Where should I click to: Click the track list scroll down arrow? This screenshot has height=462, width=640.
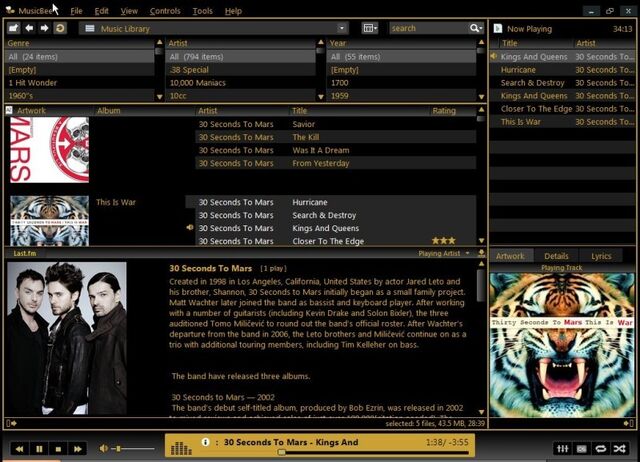(x=481, y=241)
